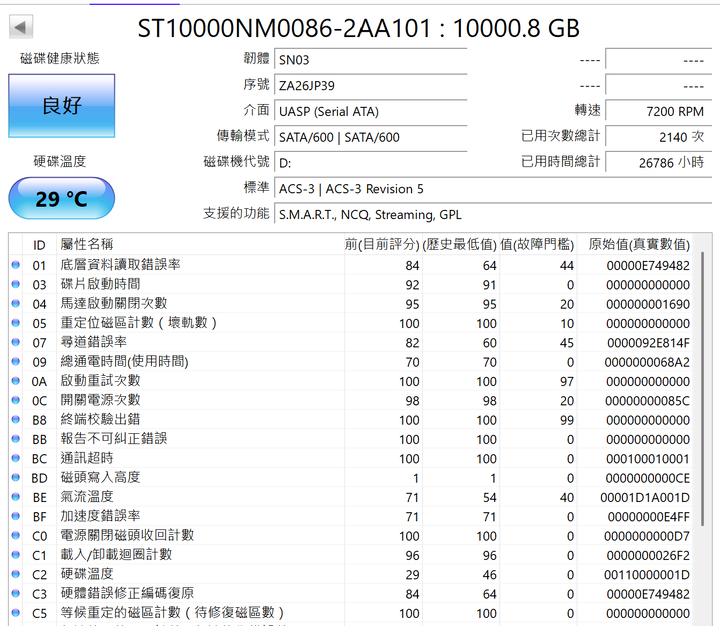Viewport: 720px width, 626px height.
Task: Select the 等候重定的磁區計數（待修復磁區數）row
Action: click(351, 613)
